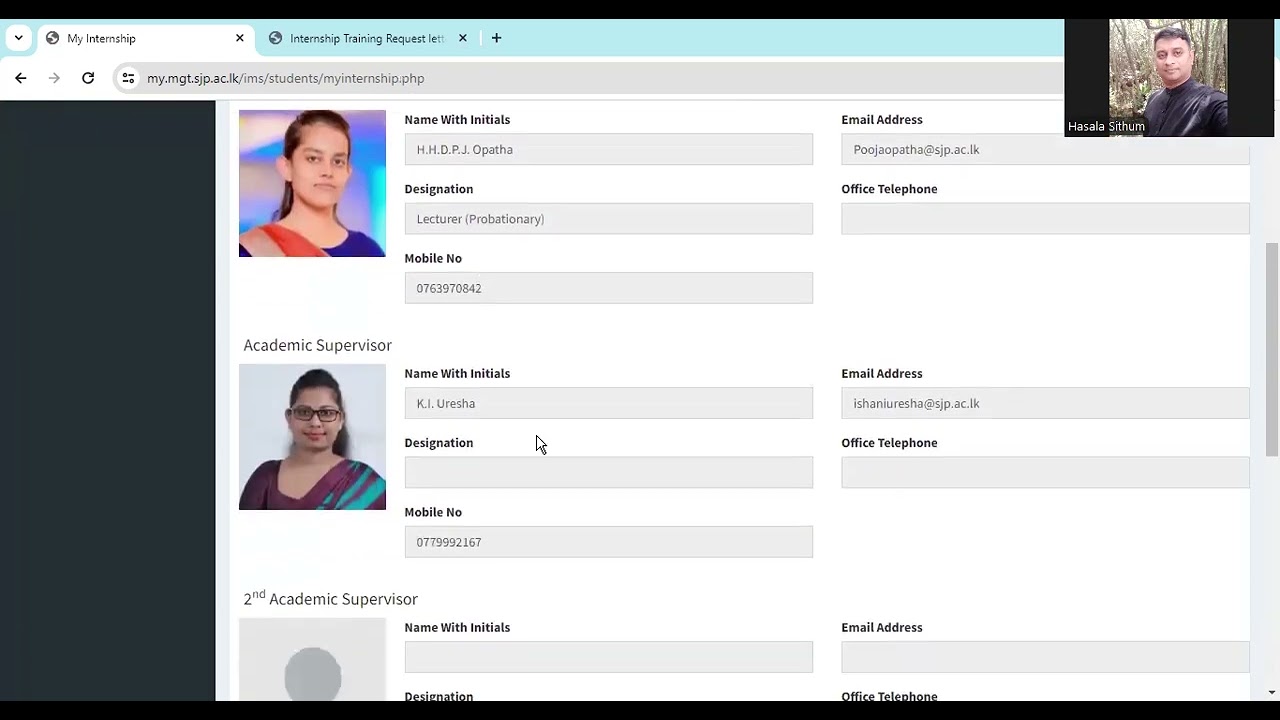Switch to the My Internship tab
This screenshot has height=720, width=1280.
tap(144, 38)
